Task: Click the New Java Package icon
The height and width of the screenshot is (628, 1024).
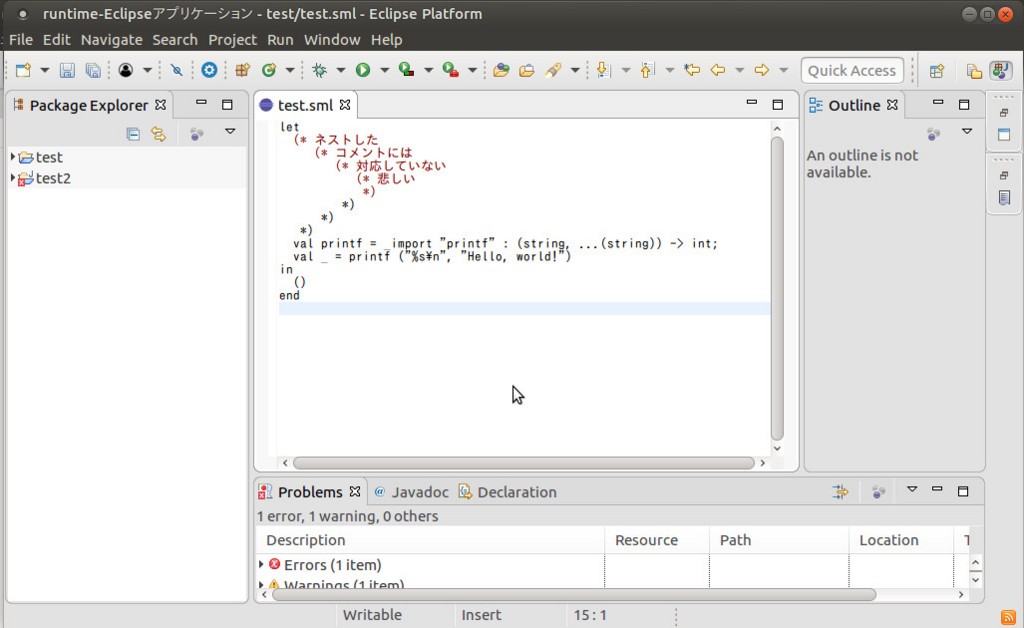Action: [242, 70]
